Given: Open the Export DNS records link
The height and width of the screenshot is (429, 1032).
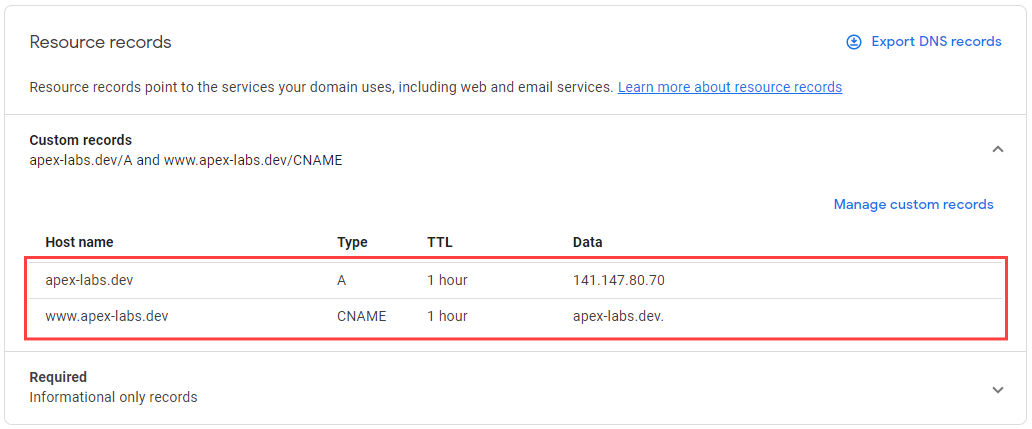Looking at the screenshot, I should coord(936,41).
